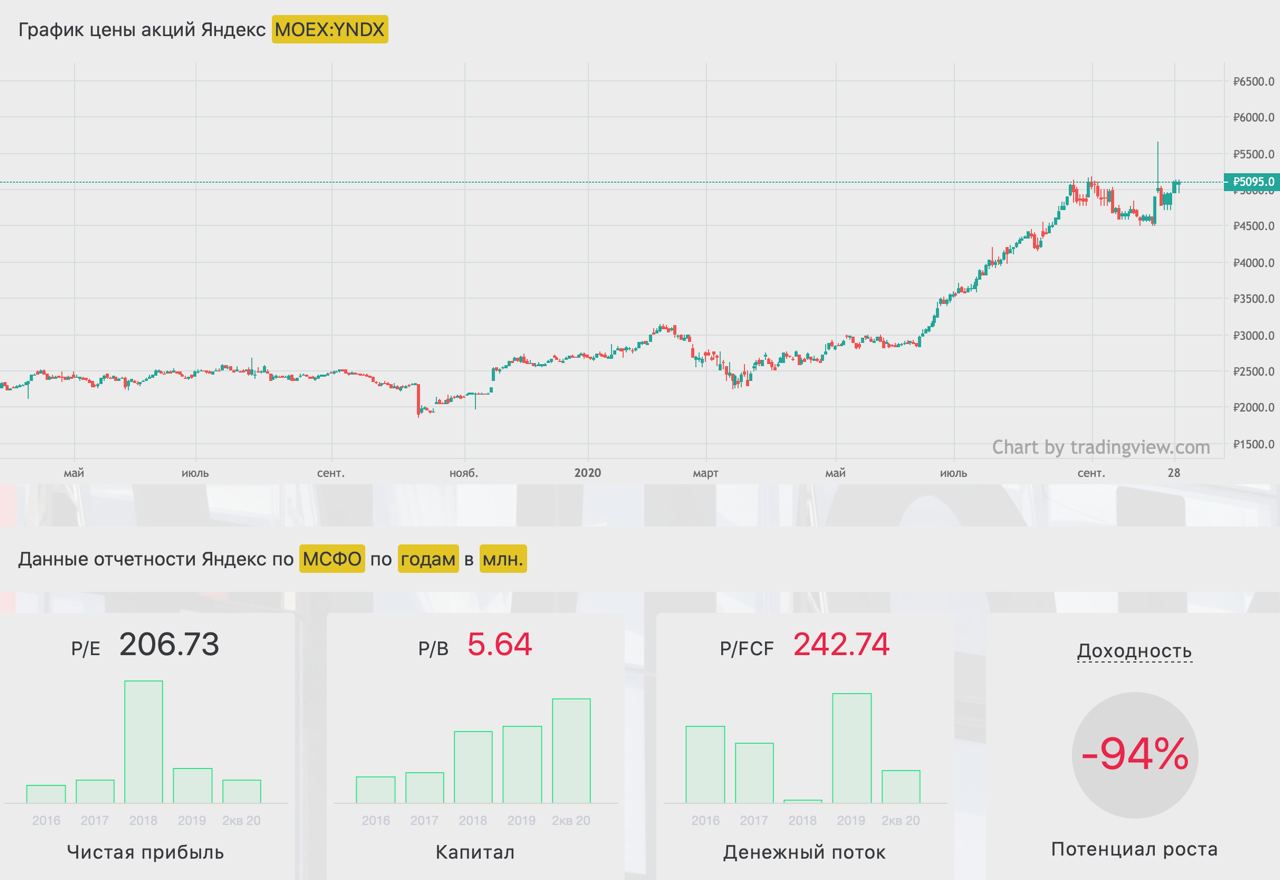Screen dimensions: 1280x880
Task: Select the 2кв 20 bar in Денежный поток chart
Action: click(x=901, y=786)
